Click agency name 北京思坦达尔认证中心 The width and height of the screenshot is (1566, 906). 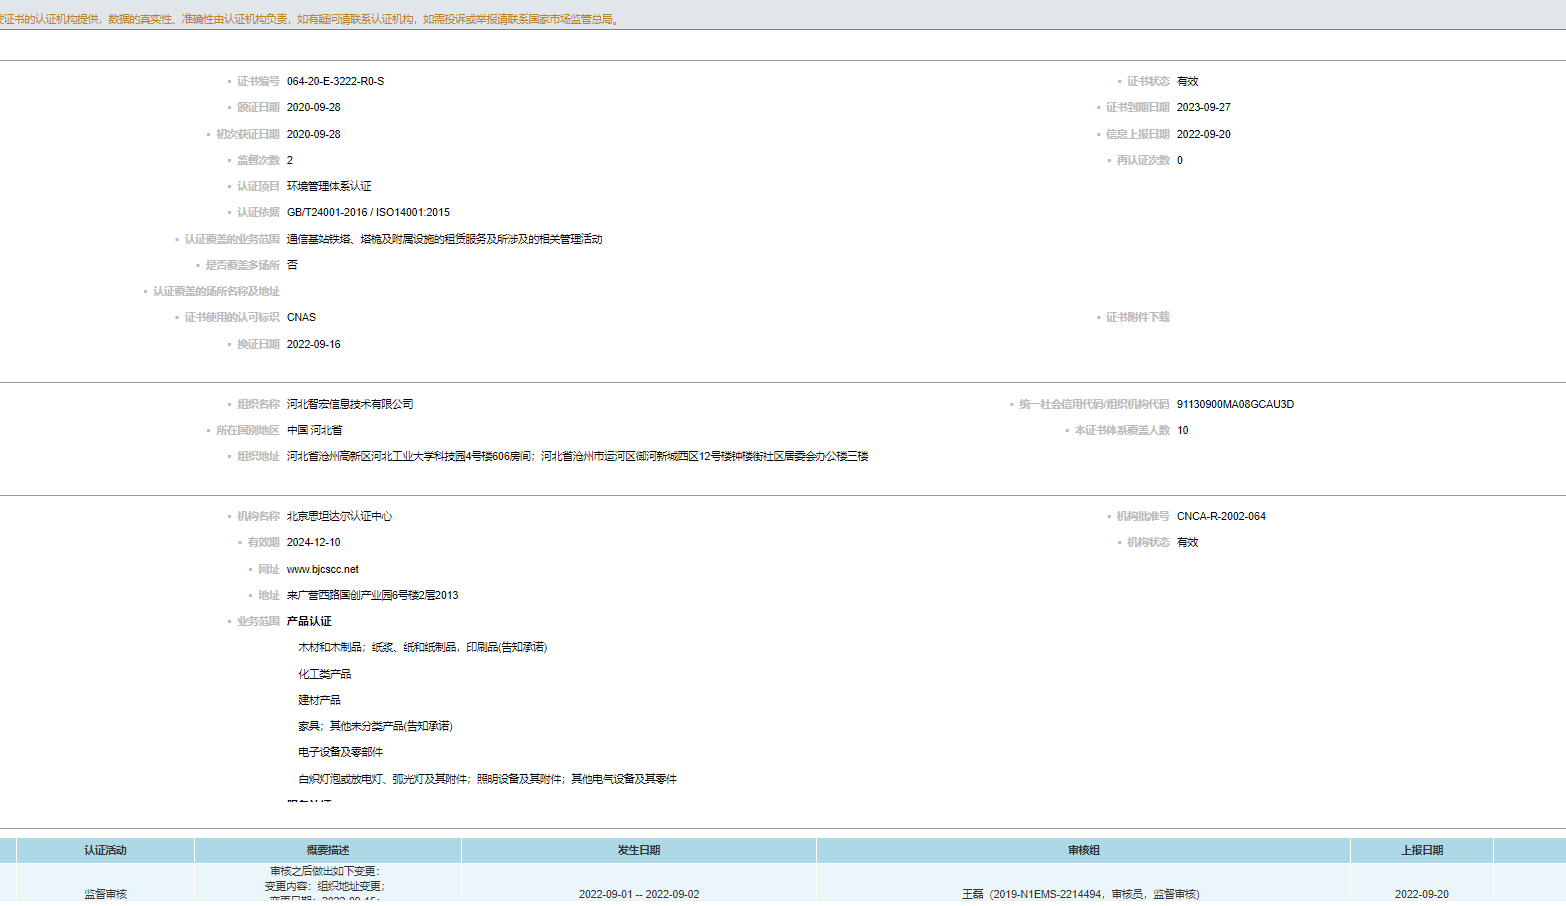339,516
